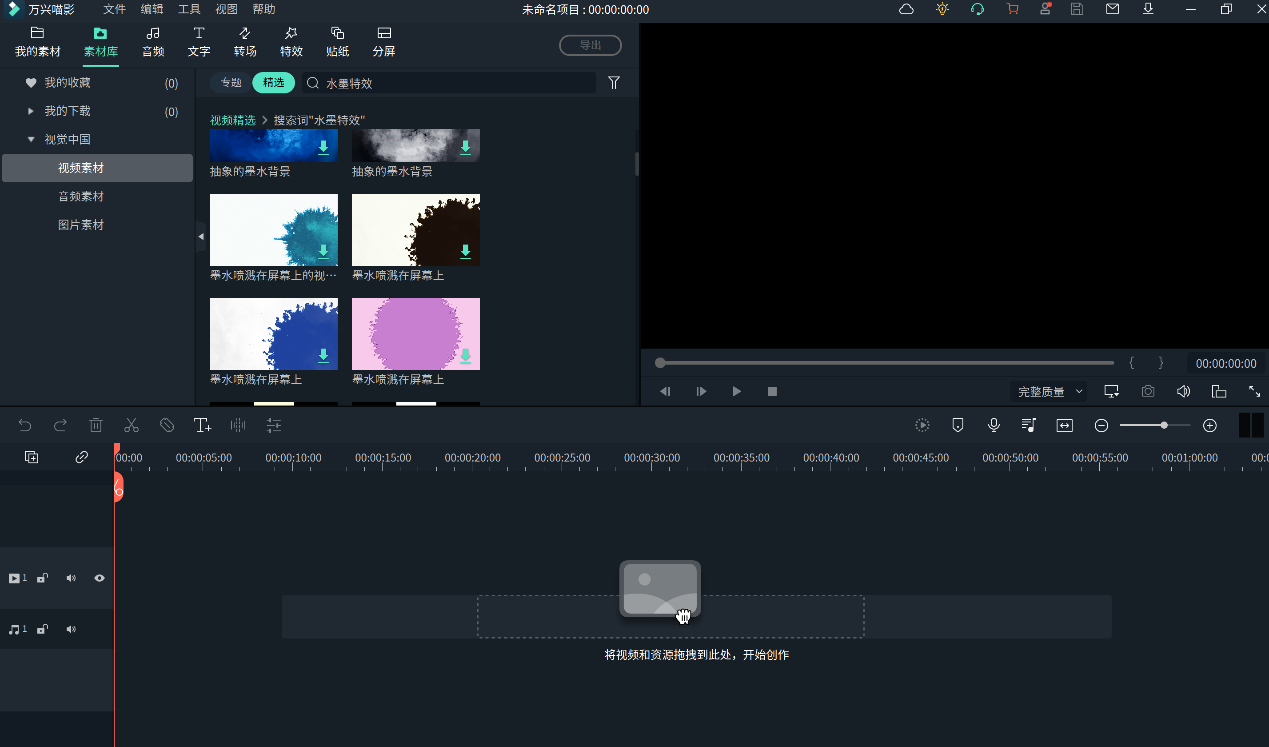Mute the audio track 1 speaker

[71, 629]
